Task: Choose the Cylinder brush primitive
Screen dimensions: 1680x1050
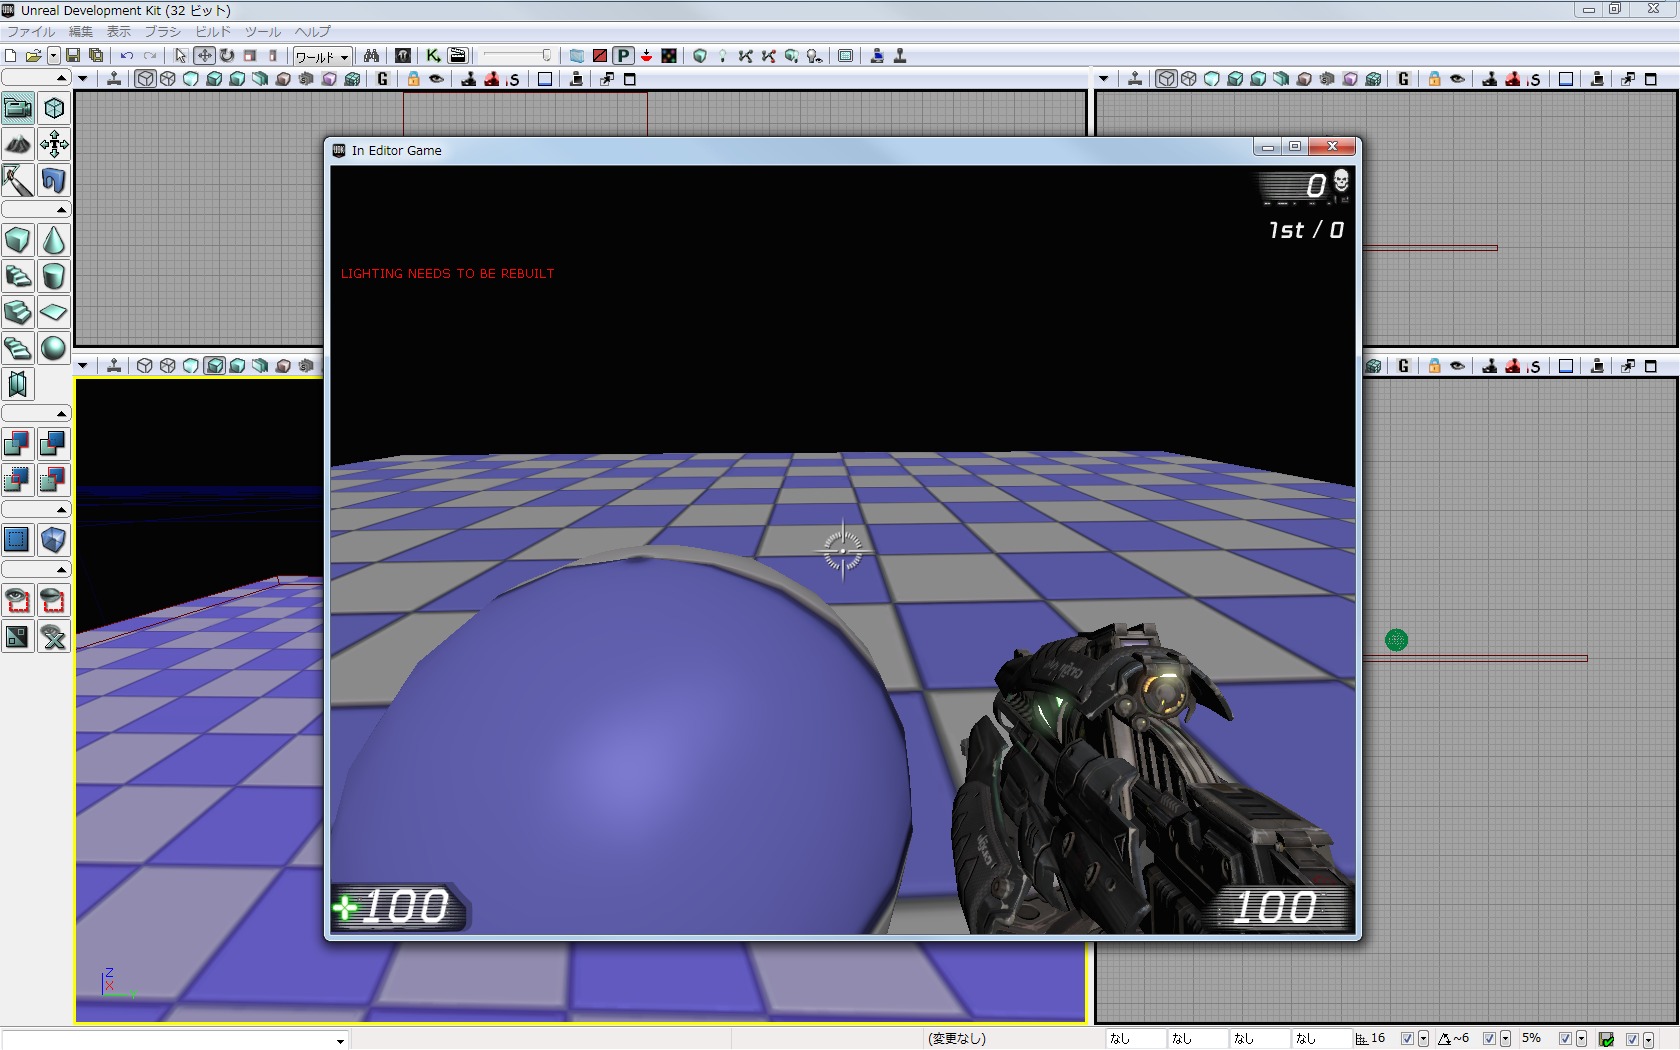Action: (54, 277)
